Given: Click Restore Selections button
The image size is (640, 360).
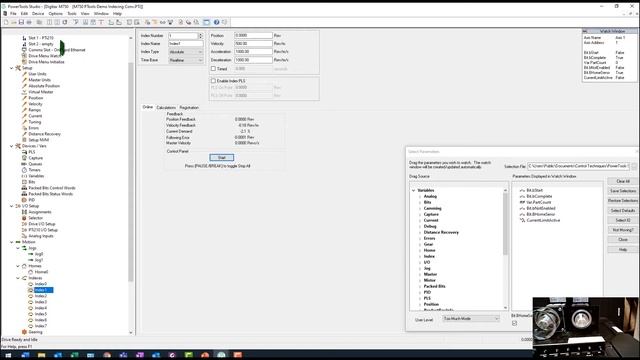Looking at the screenshot, I should click(x=622, y=201).
